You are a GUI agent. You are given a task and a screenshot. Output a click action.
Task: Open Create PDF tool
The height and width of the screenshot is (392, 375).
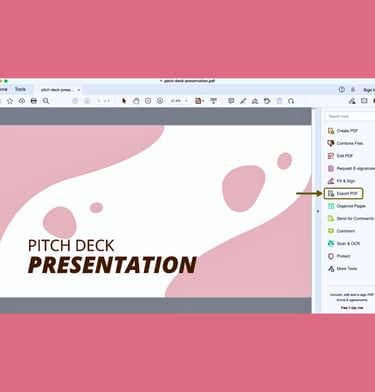pyautogui.click(x=343, y=131)
